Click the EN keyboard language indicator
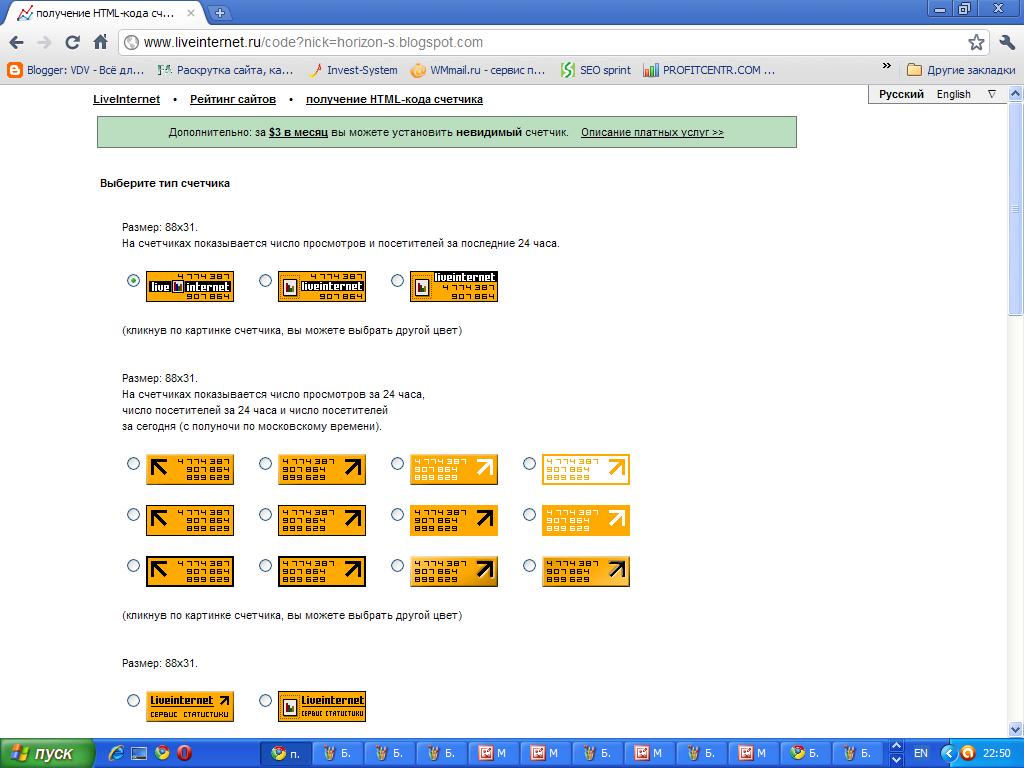 click(x=921, y=754)
